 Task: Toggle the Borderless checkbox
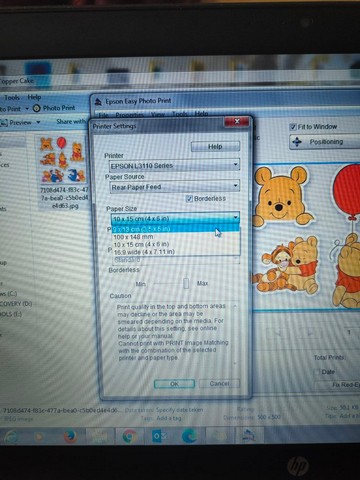(189, 199)
